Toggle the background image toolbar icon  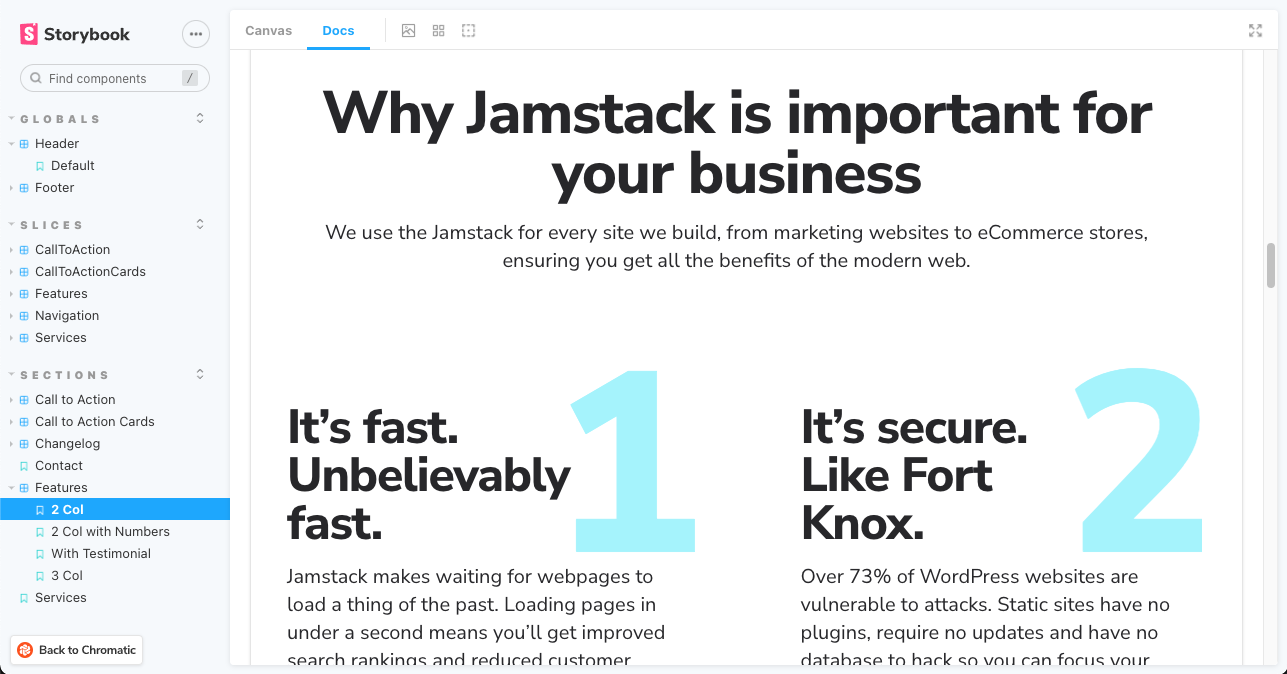point(408,31)
